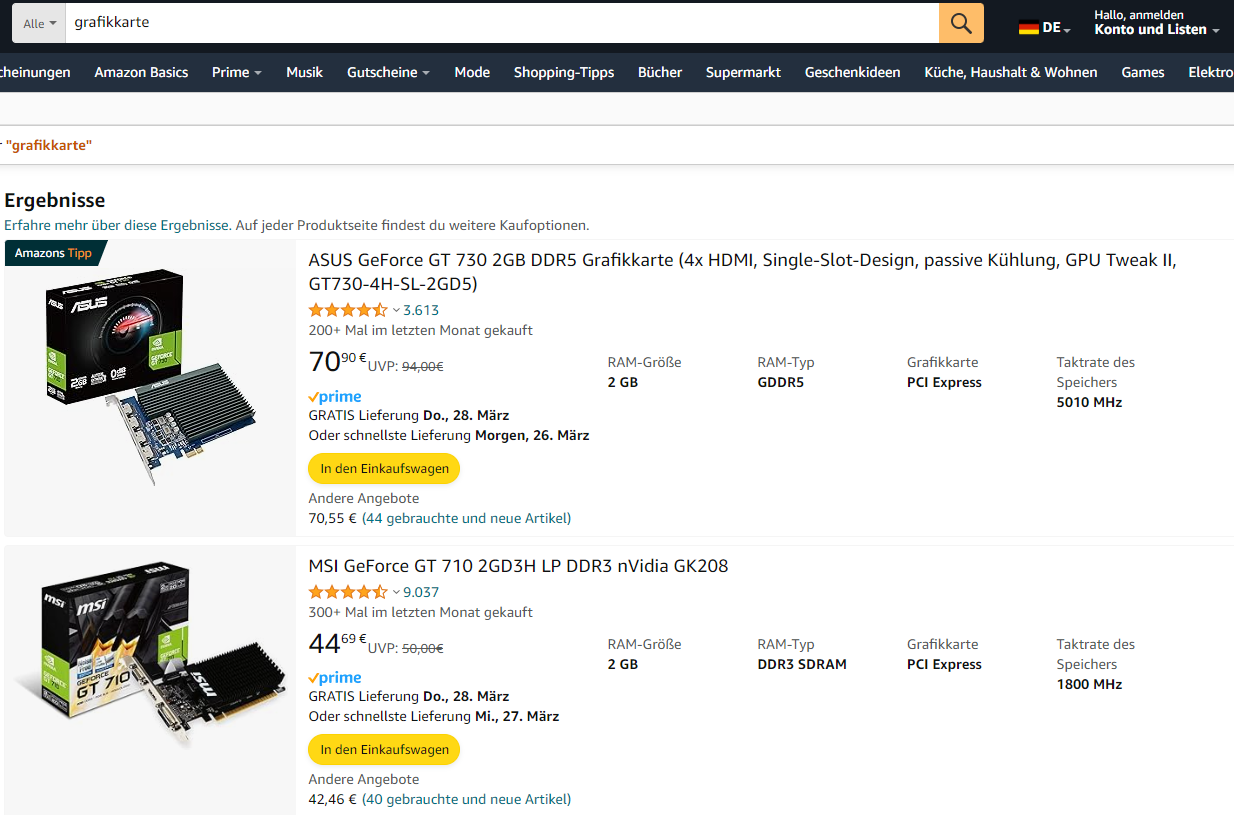This screenshot has height=815, width=1234.
Task: Select the 'Ergebnisse' heading
Action: (55, 201)
